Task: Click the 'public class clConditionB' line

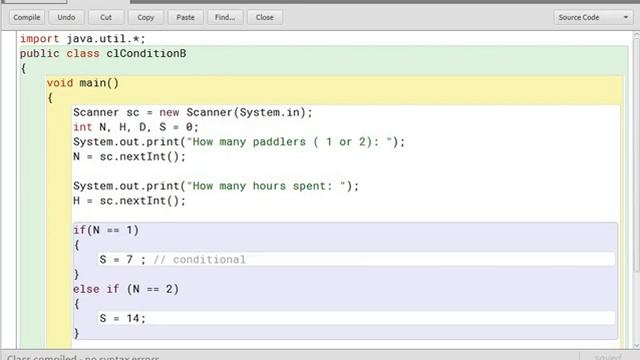Action: click(x=103, y=53)
